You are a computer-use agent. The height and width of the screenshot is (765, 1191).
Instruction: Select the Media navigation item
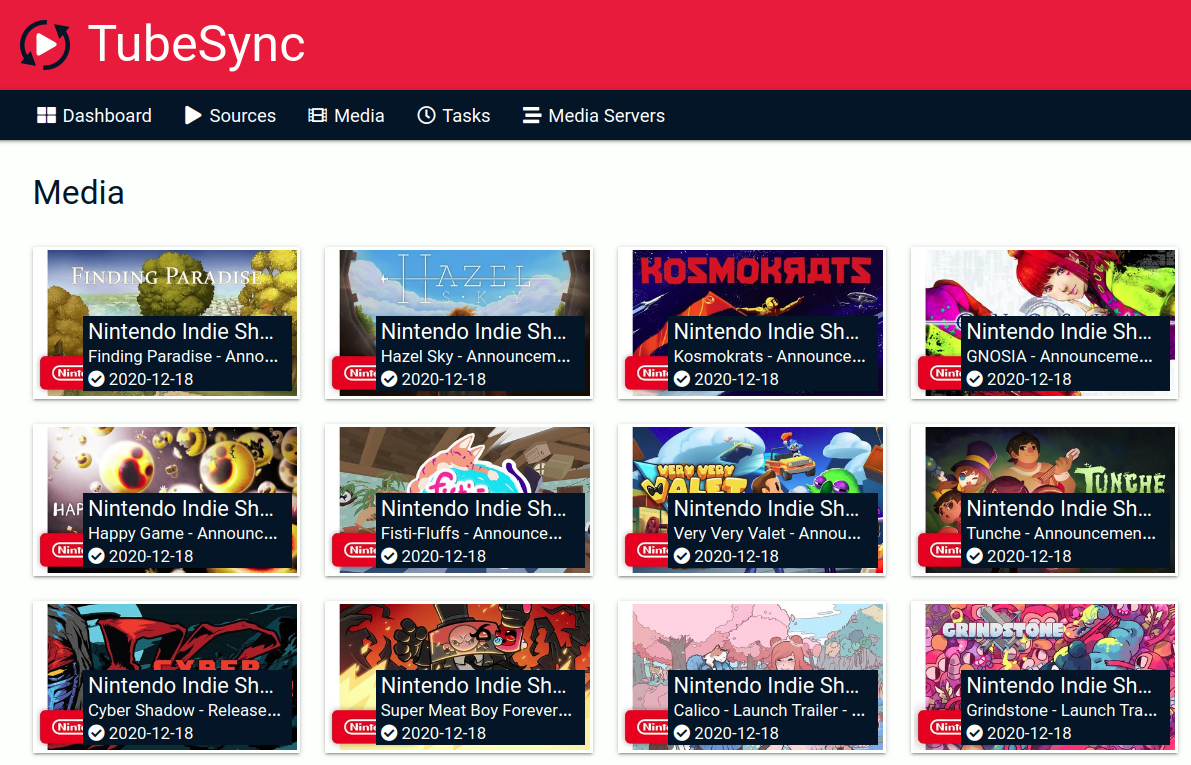346,115
